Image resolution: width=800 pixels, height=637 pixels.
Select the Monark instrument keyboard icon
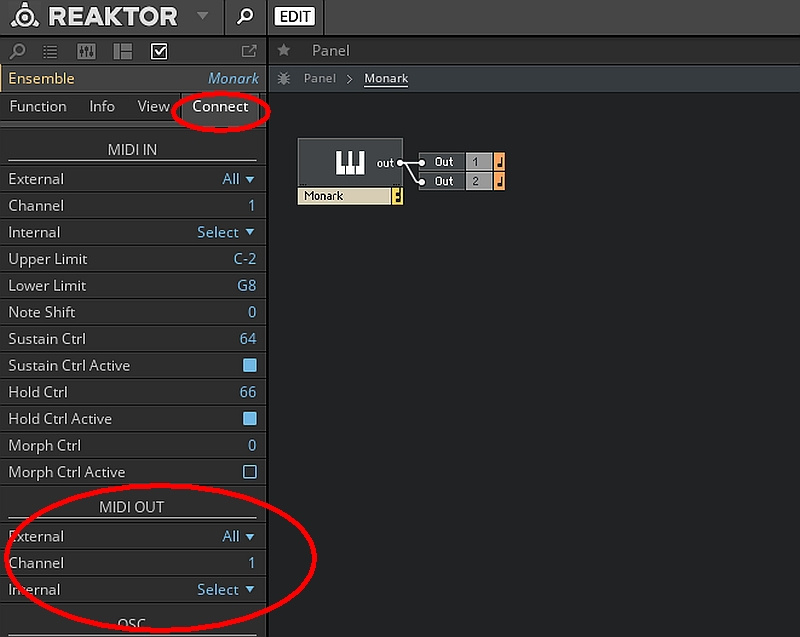tap(349, 163)
